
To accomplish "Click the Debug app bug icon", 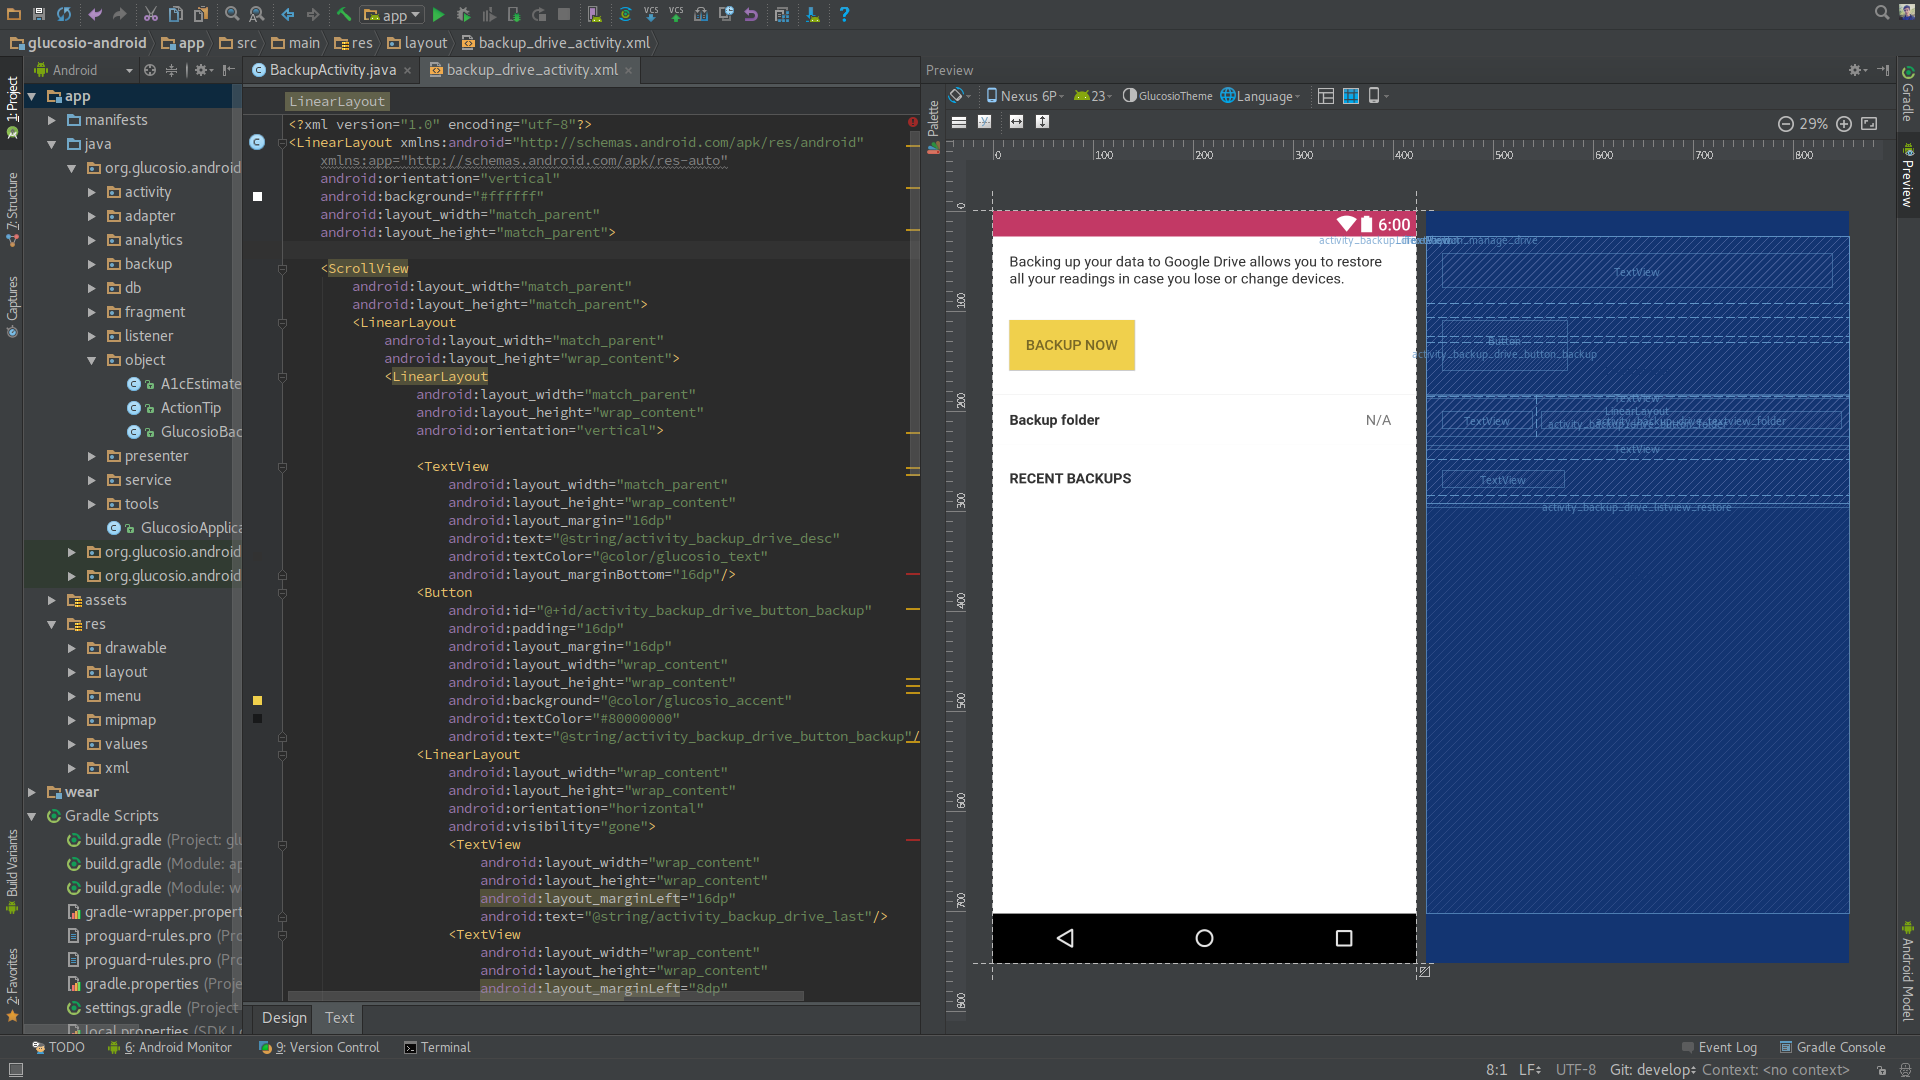I will tap(463, 14).
